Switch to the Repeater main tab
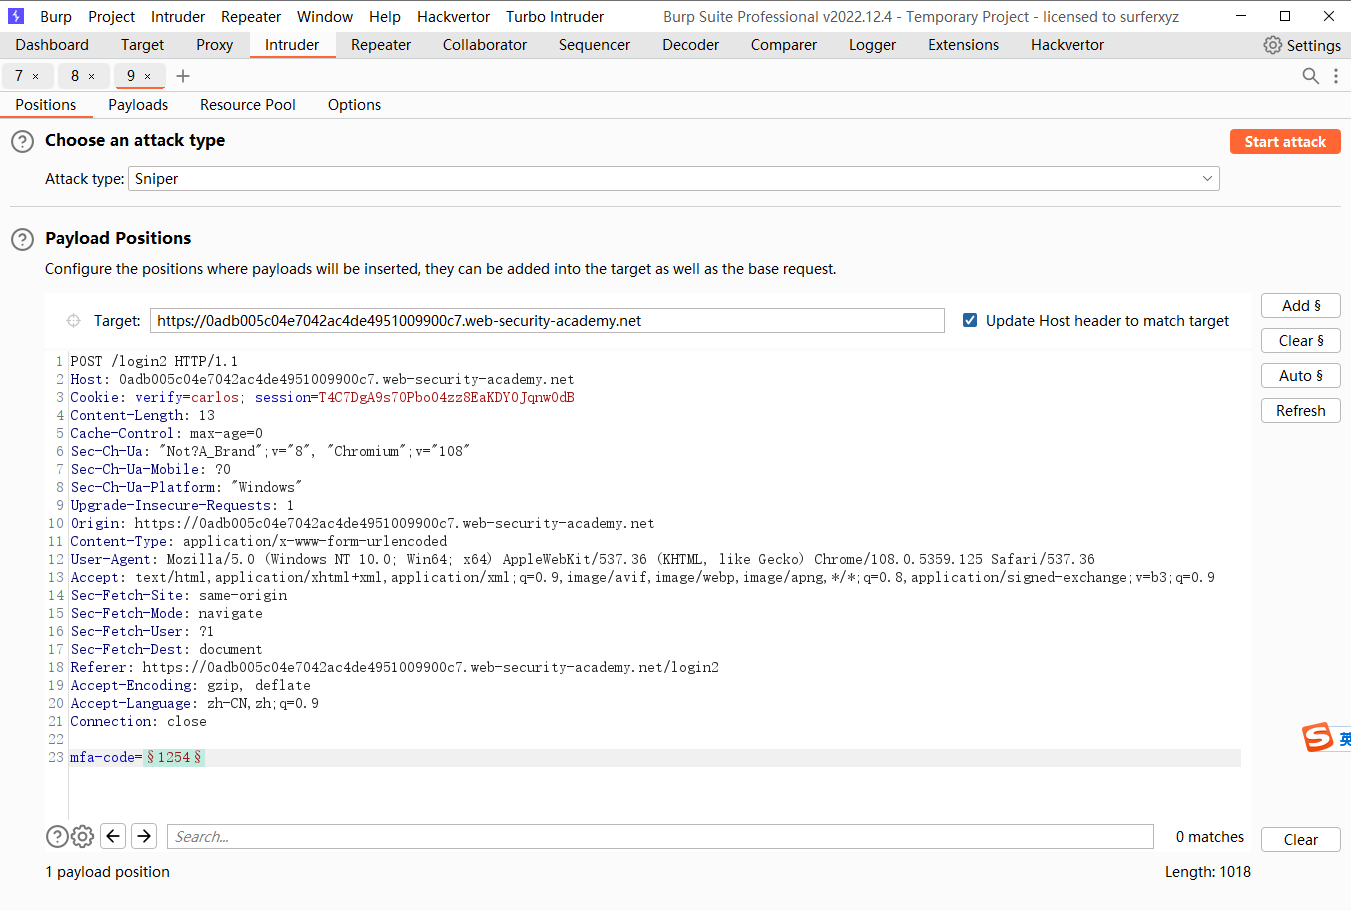1351x911 pixels. point(381,45)
